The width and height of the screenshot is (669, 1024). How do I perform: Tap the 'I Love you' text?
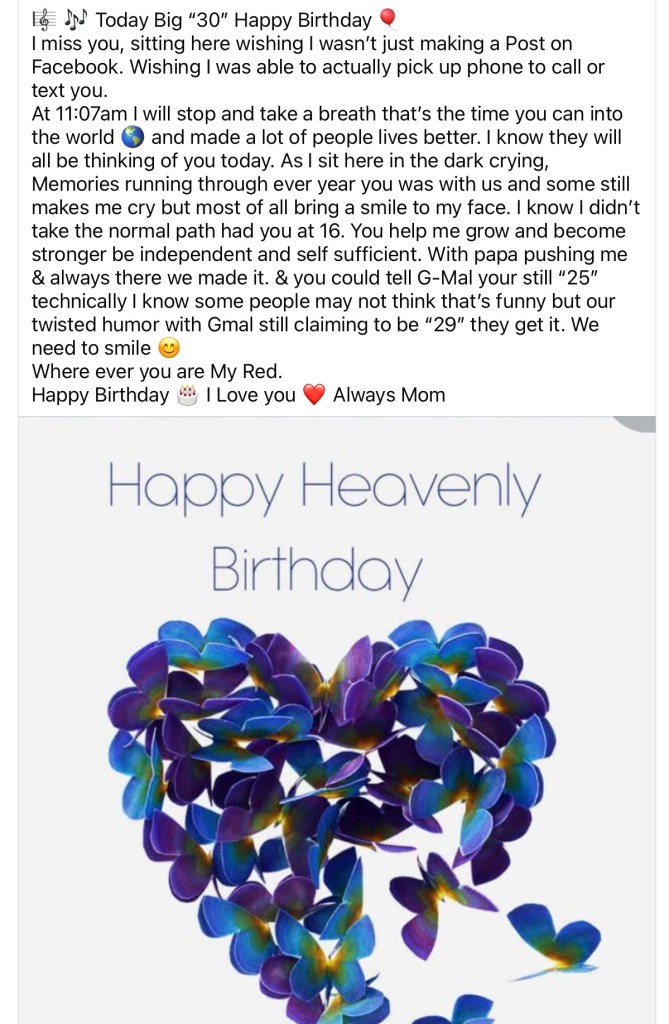[251, 395]
